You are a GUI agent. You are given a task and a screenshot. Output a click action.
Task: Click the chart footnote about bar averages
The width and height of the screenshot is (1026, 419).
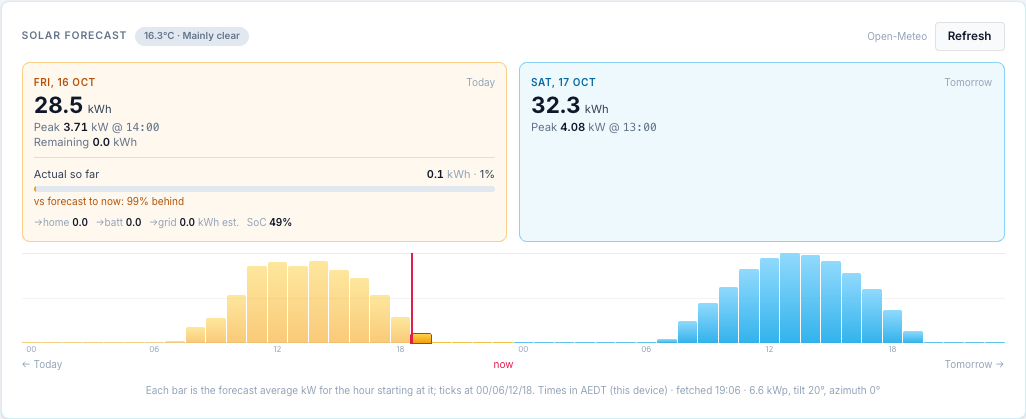click(513, 390)
